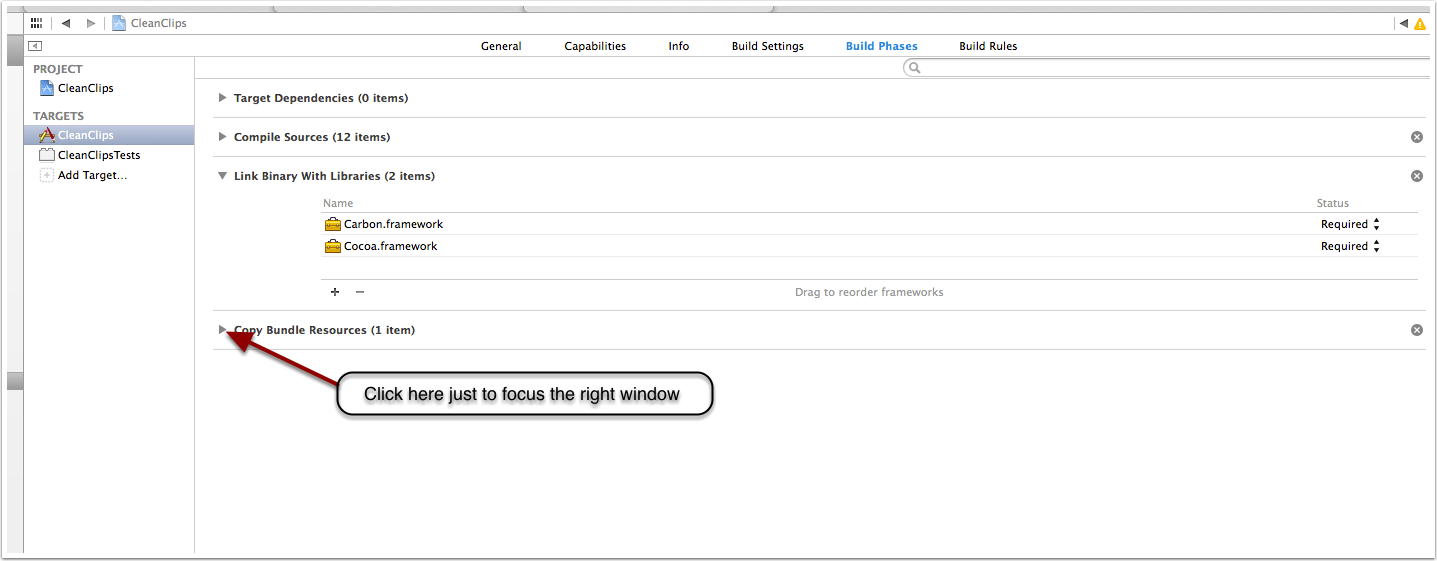Screen dimensions: 1437x561
Task: Open the Info tab
Action: click(679, 46)
